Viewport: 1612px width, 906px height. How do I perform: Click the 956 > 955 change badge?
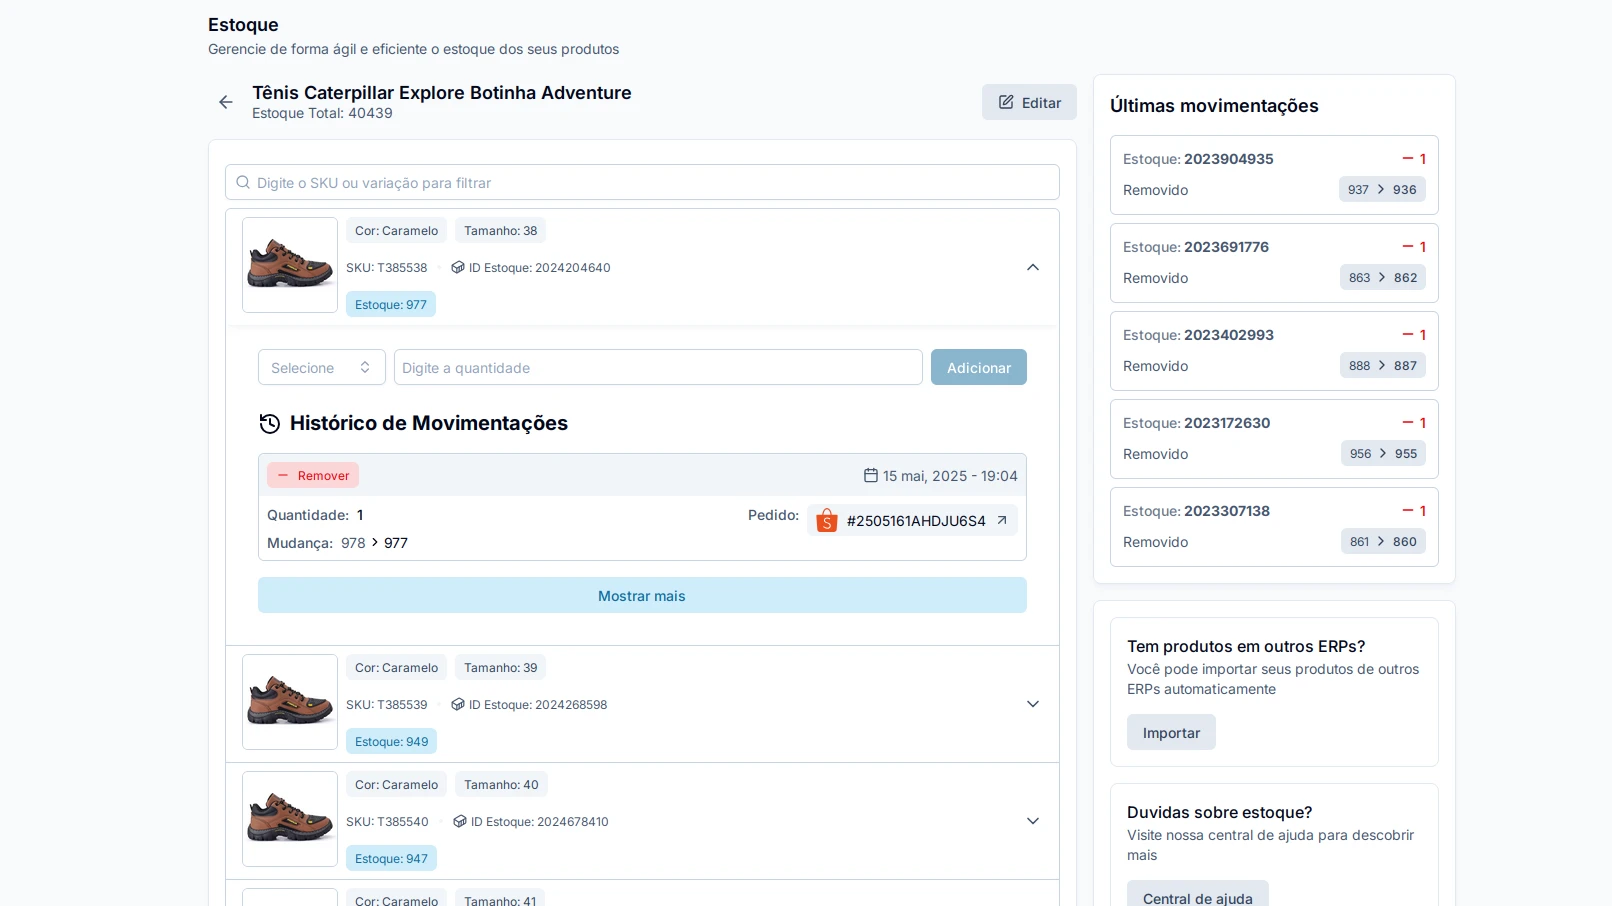click(x=1383, y=453)
